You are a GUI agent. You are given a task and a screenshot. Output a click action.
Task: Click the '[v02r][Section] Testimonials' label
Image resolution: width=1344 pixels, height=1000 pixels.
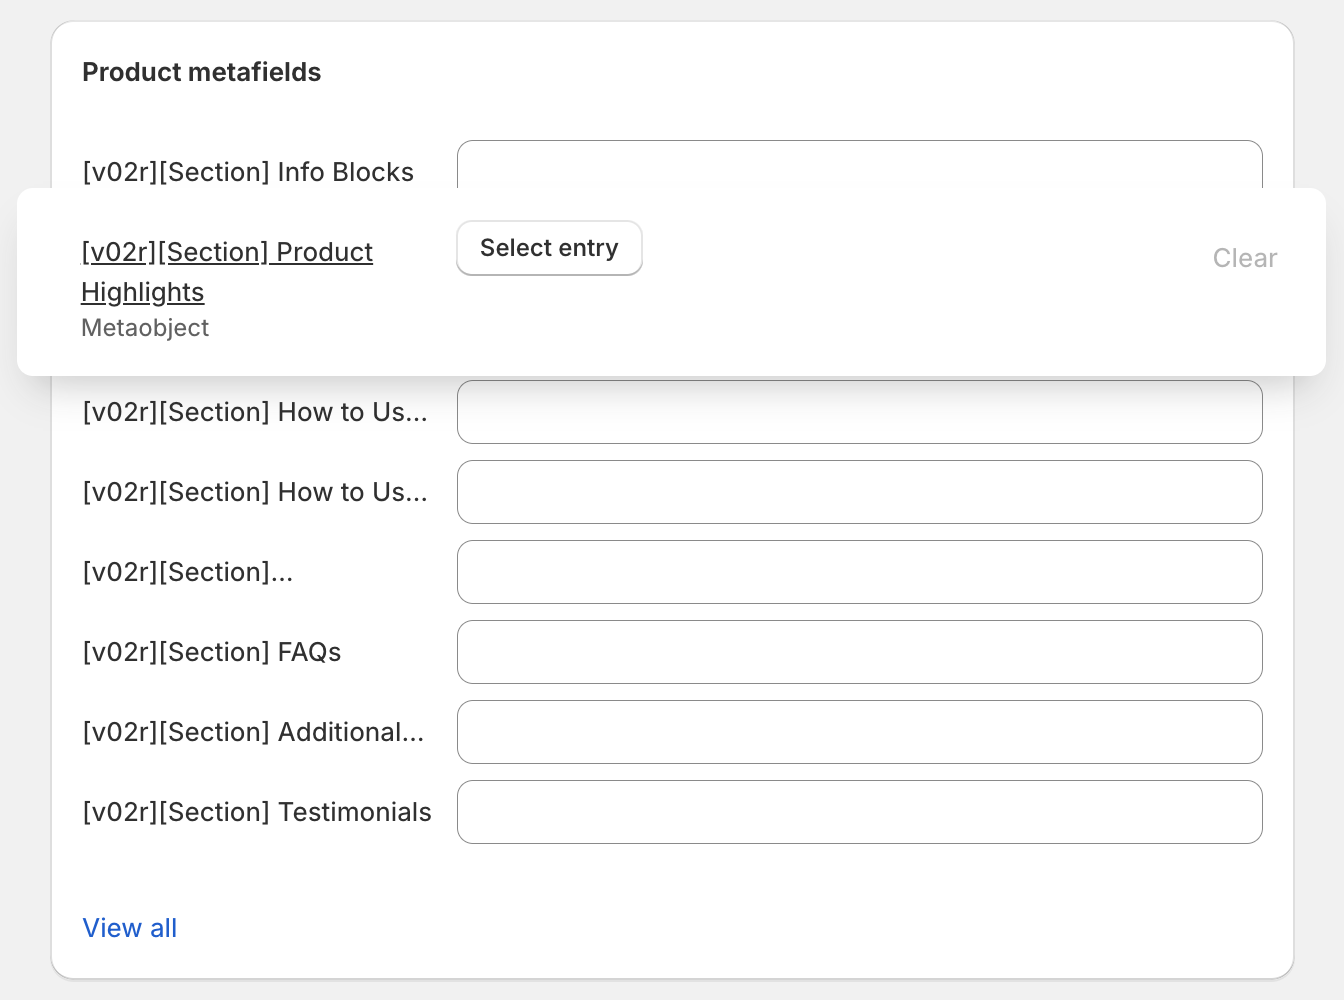click(x=257, y=812)
